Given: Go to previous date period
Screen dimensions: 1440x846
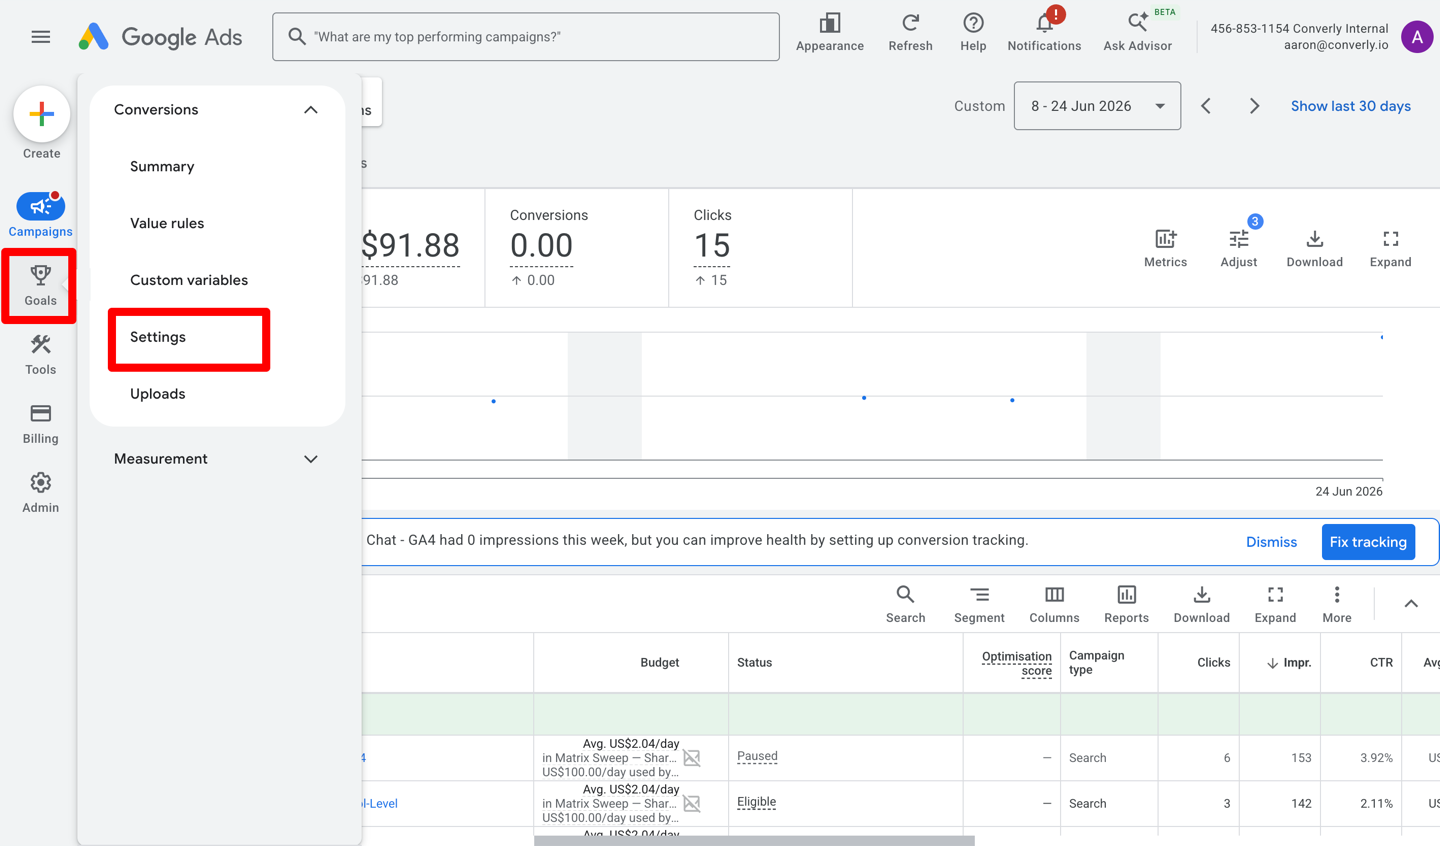Looking at the screenshot, I should coord(1206,106).
